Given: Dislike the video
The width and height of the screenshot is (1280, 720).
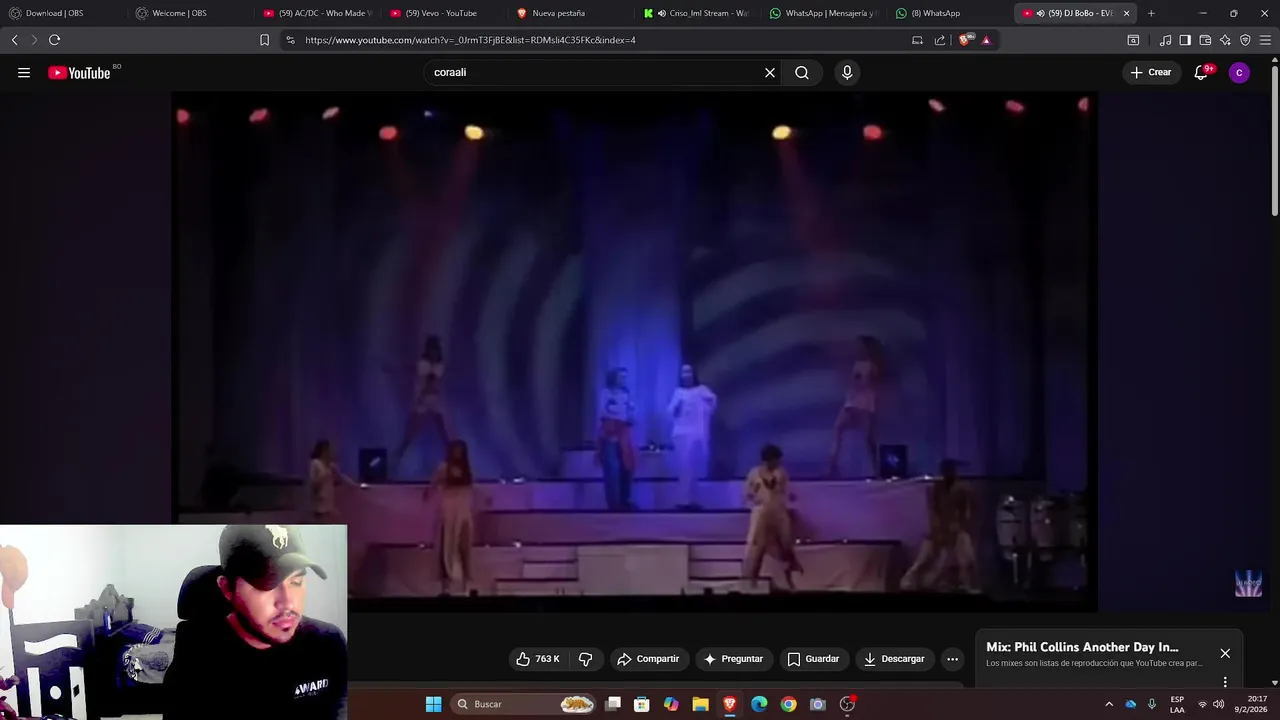Looking at the screenshot, I should pos(586,659).
